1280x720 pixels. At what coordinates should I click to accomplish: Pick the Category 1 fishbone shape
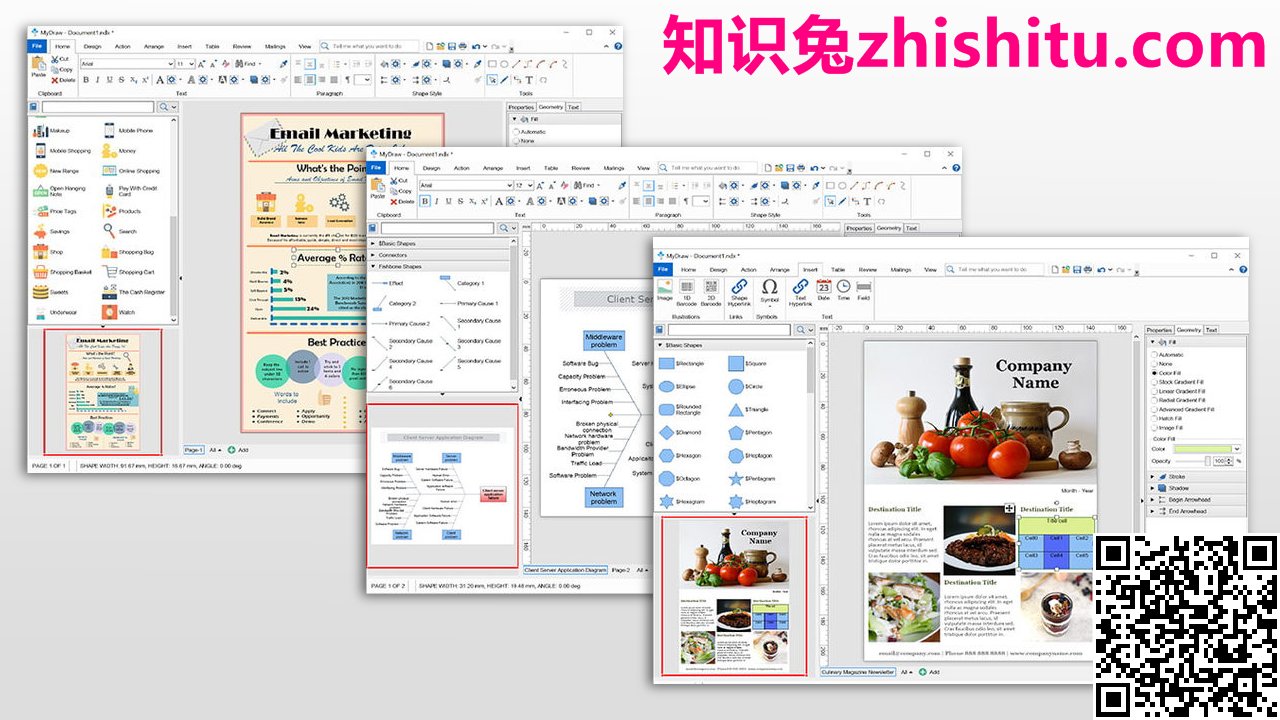463,283
